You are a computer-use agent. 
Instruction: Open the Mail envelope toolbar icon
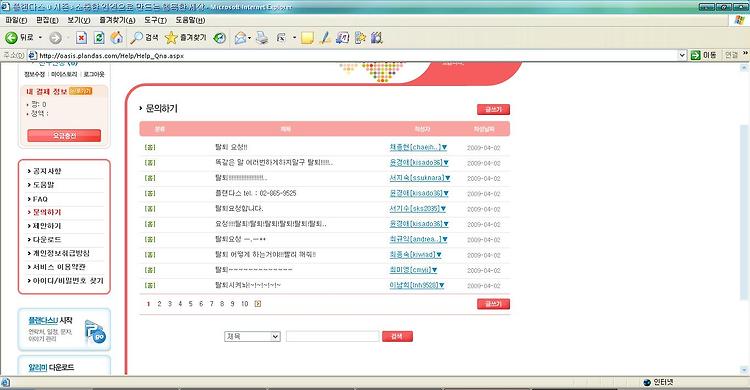(x=240, y=38)
